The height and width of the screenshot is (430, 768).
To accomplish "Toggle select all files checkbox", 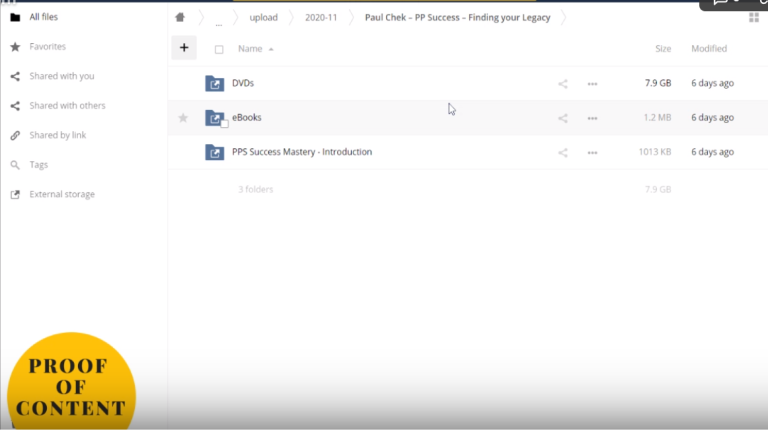I will pos(219,49).
